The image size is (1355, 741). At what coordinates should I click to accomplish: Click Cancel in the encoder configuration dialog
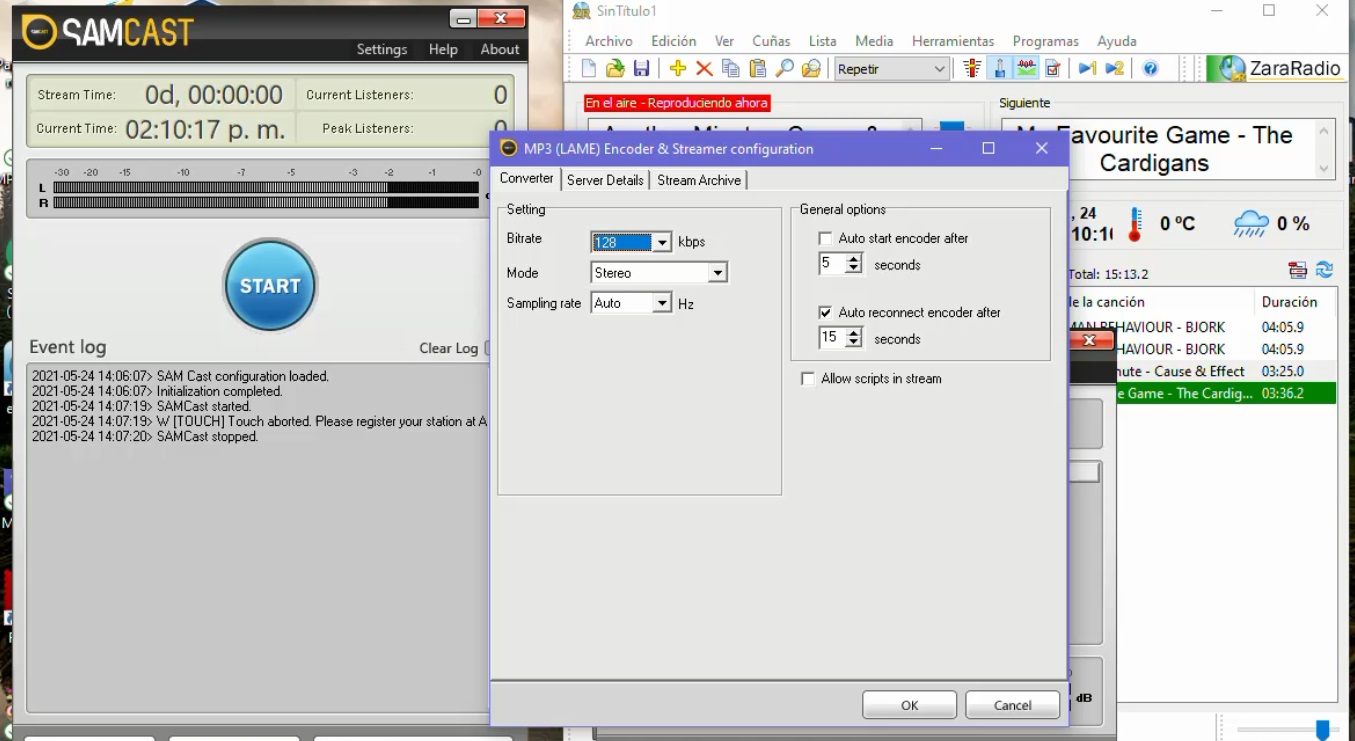point(1012,705)
